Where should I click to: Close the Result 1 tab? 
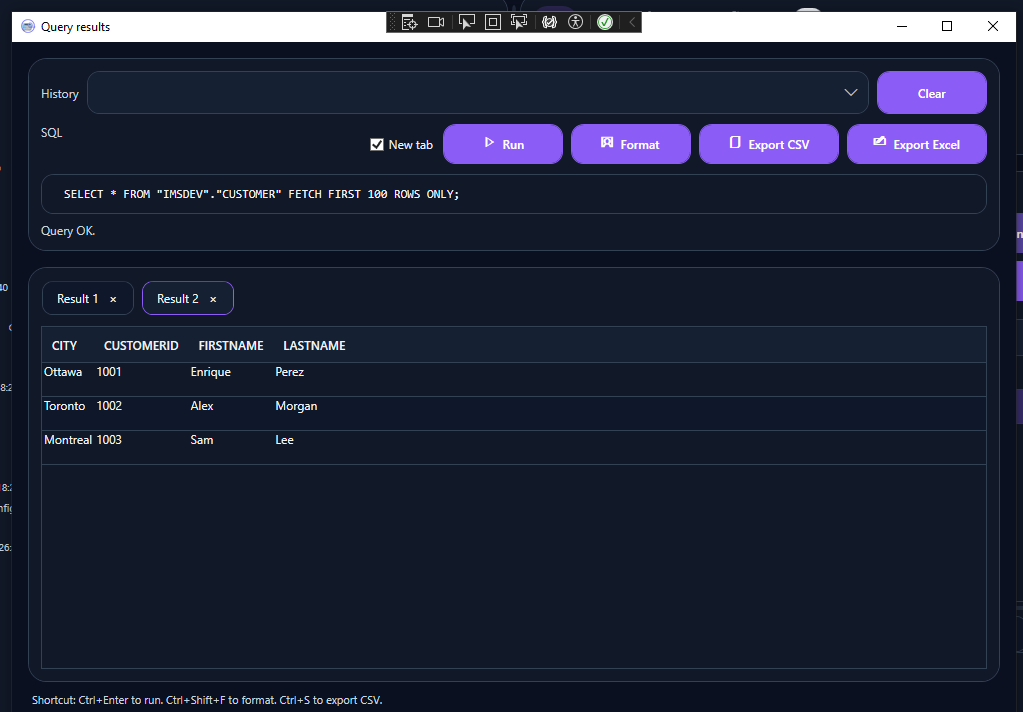[113, 299]
